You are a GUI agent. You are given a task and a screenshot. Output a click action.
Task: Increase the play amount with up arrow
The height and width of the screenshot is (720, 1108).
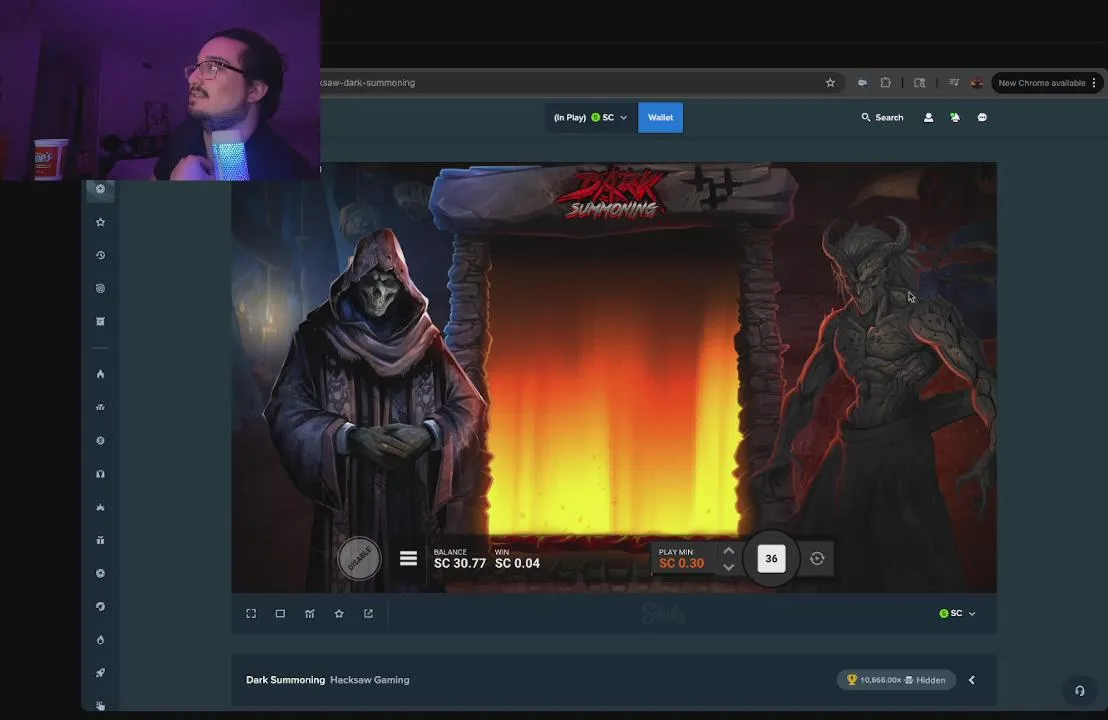pos(729,550)
